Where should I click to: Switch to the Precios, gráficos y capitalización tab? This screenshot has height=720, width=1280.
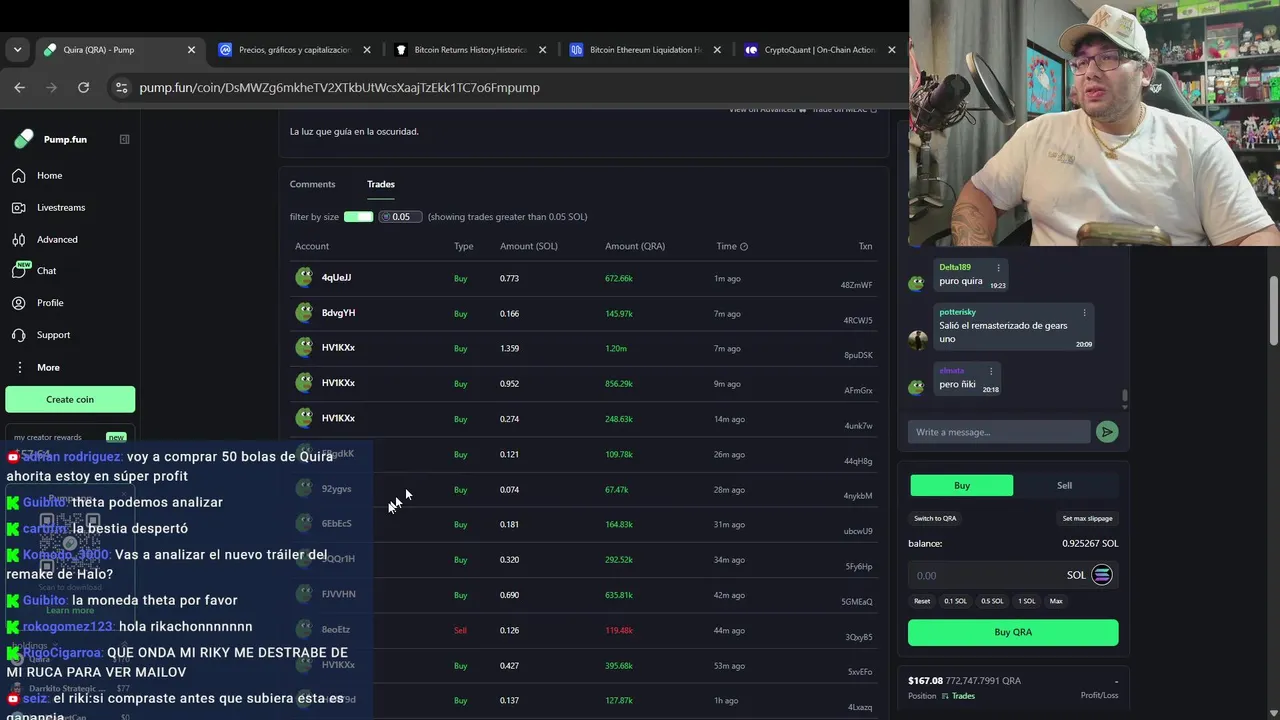[294, 50]
